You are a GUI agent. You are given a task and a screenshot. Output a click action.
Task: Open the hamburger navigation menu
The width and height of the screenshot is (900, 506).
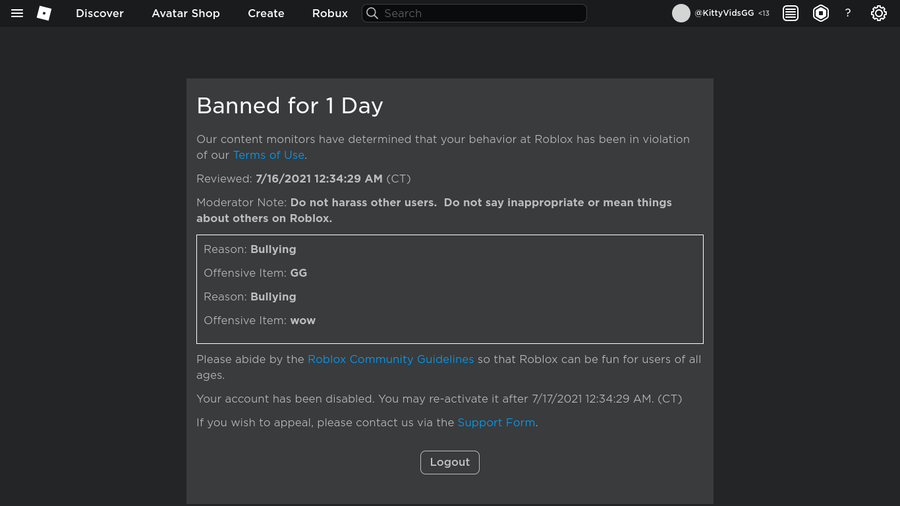[x=17, y=13]
